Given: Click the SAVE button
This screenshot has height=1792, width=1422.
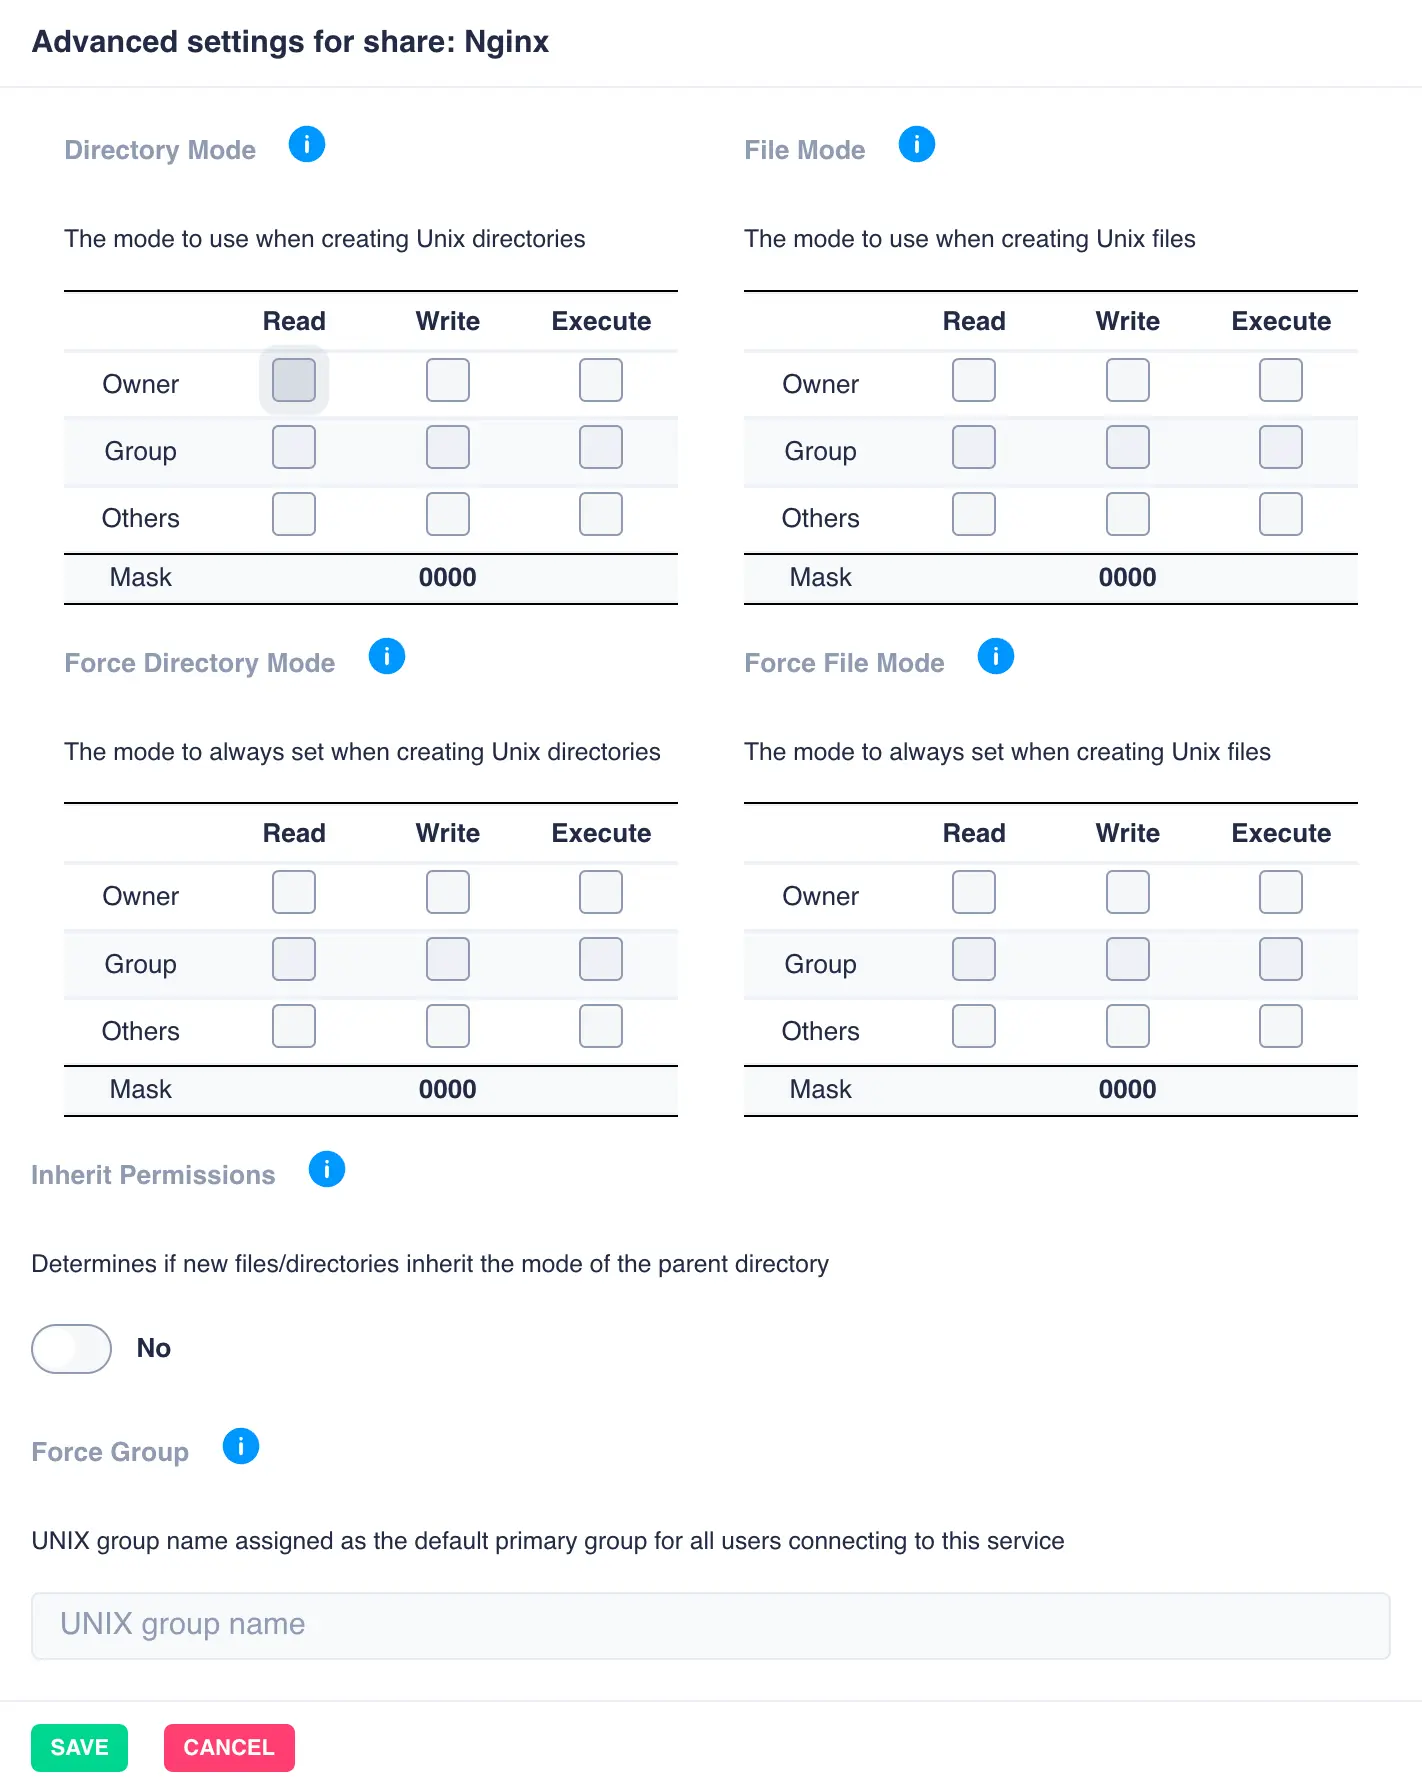Looking at the screenshot, I should pos(79,1747).
